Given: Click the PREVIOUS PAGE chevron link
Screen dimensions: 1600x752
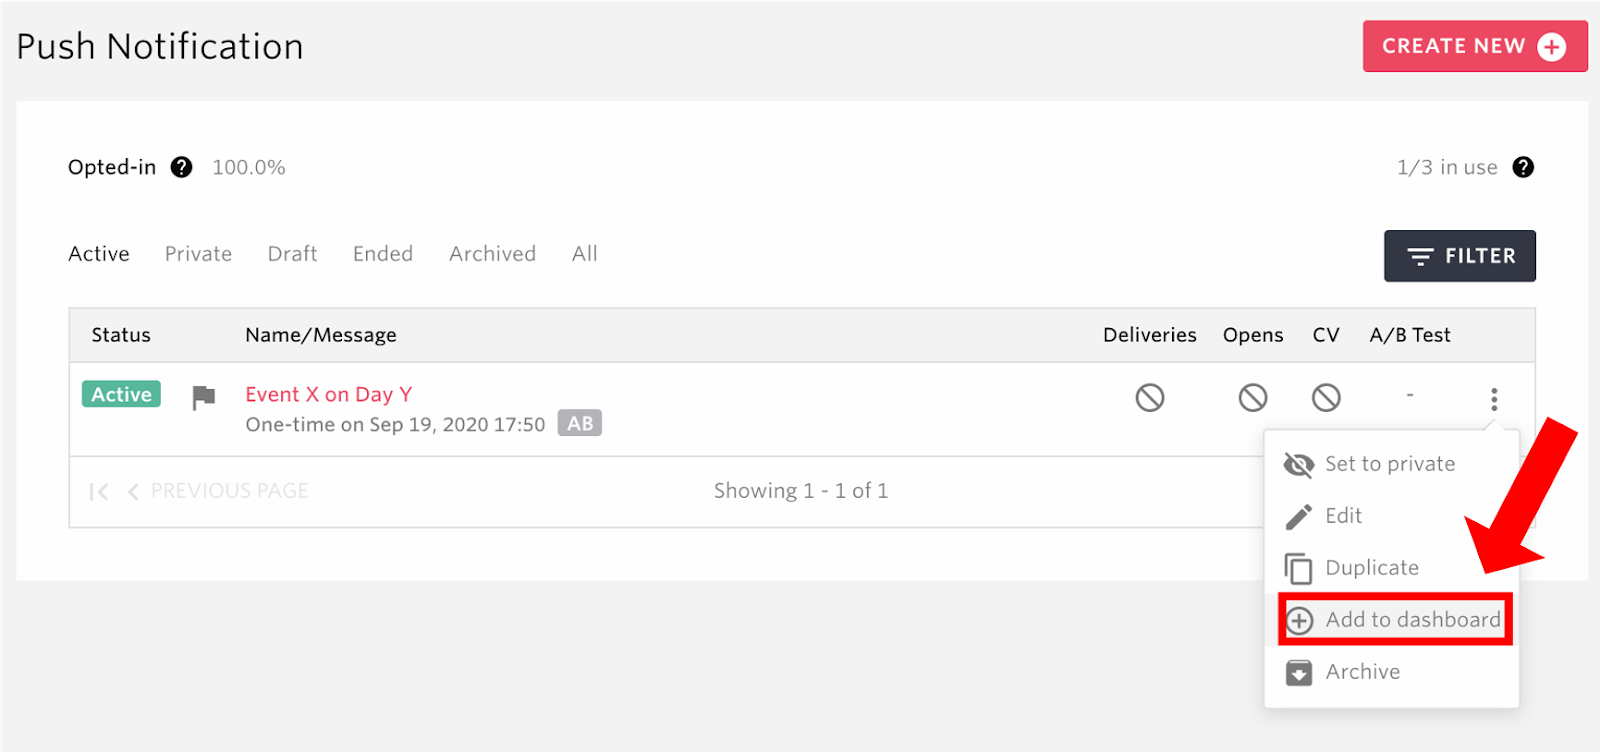Looking at the screenshot, I should [x=218, y=491].
